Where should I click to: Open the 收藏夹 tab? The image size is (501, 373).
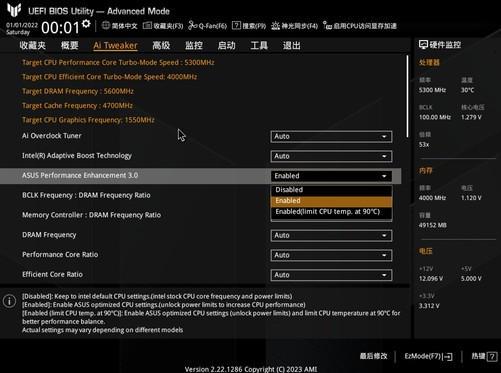(32, 45)
